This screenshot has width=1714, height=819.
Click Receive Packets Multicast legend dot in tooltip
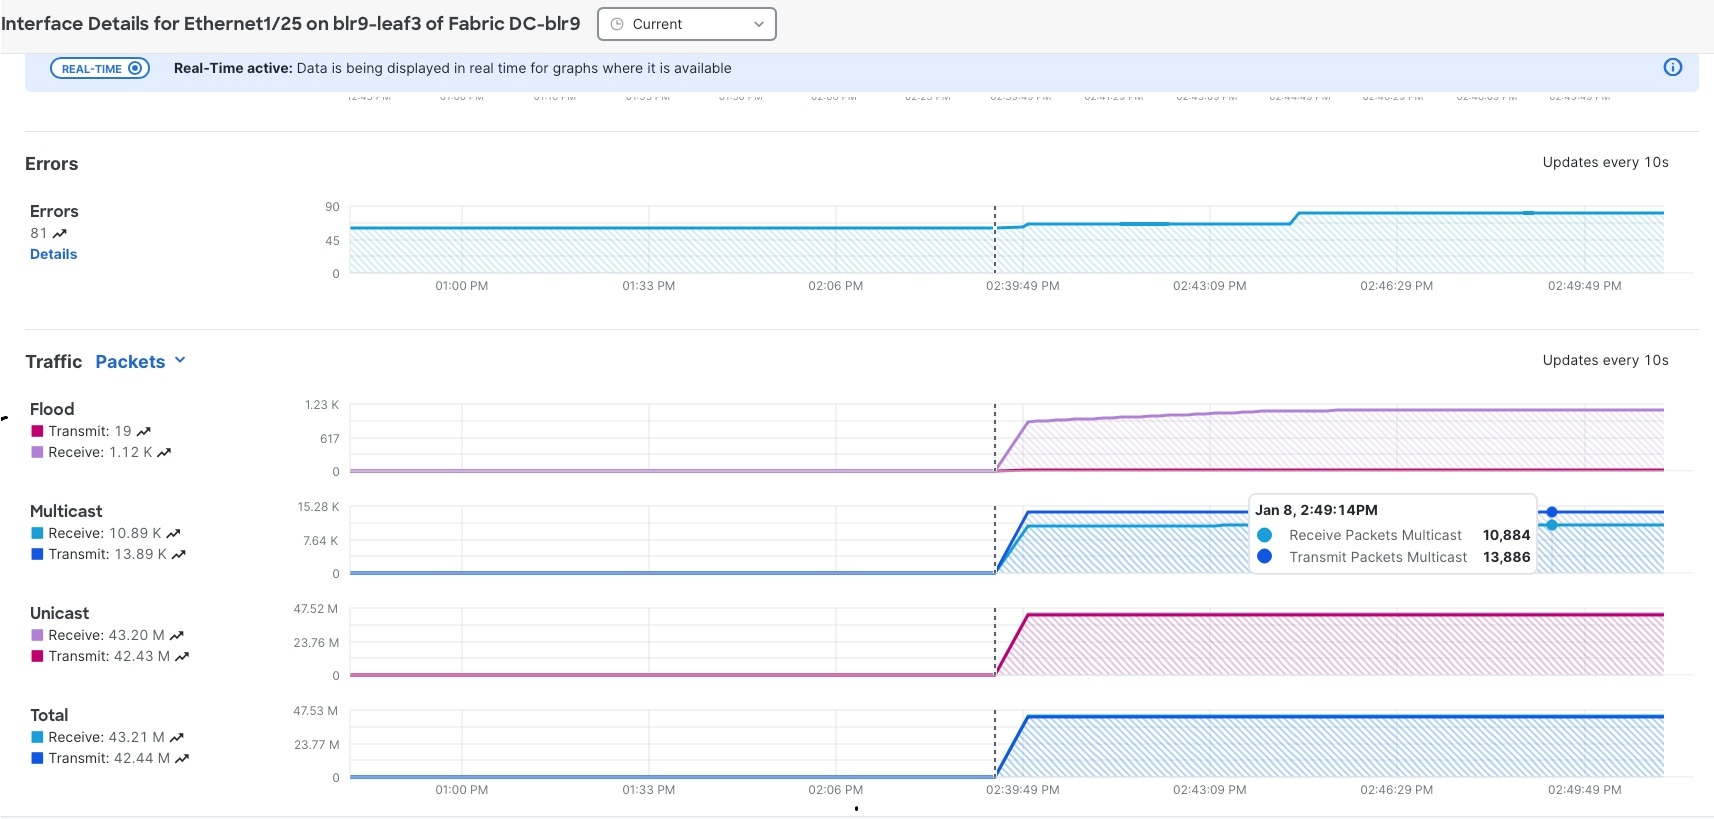pos(1265,535)
